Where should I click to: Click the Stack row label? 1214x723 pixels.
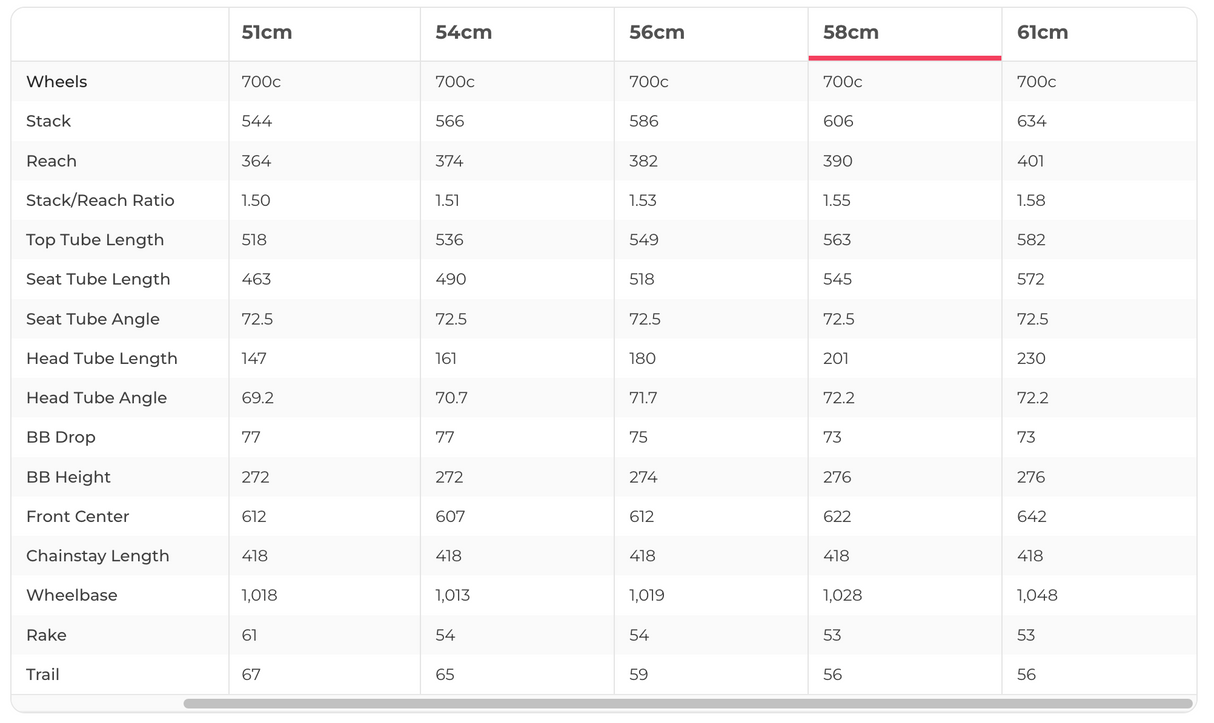tap(49, 121)
